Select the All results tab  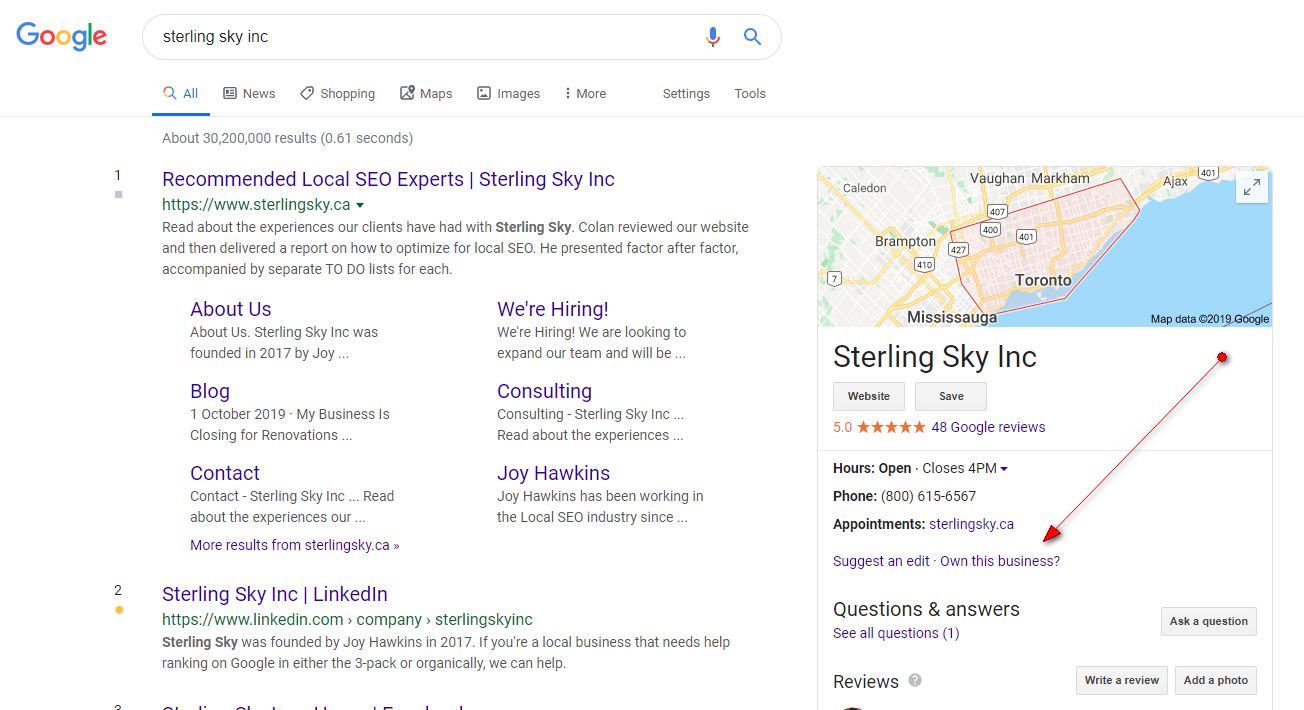coord(181,94)
